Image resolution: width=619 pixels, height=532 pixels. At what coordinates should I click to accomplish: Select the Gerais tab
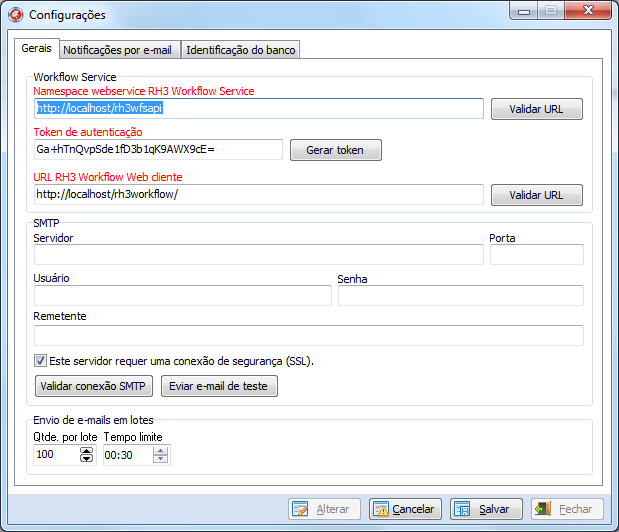coord(36,49)
